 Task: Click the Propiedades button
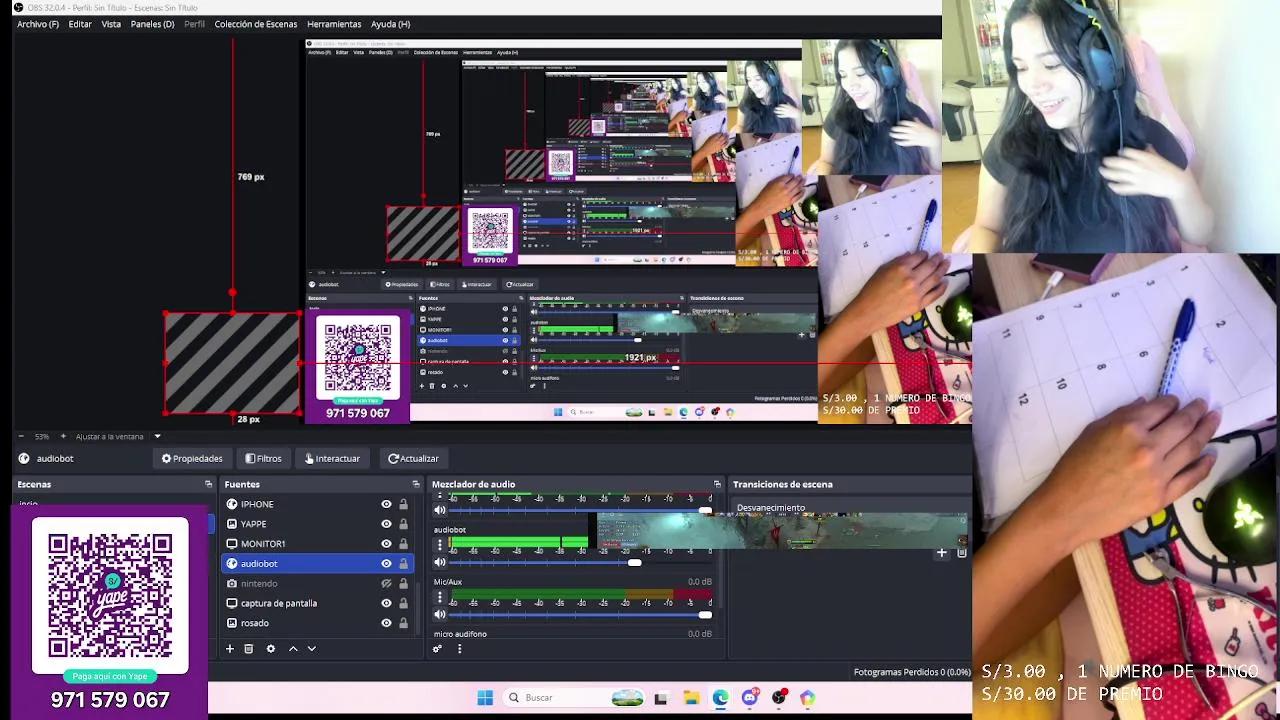click(x=192, y=459)
